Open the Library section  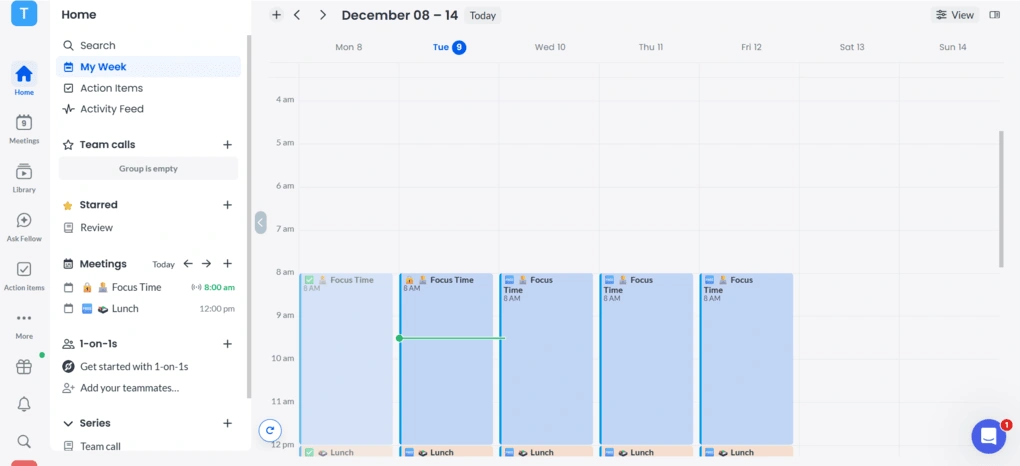point(24,177)
